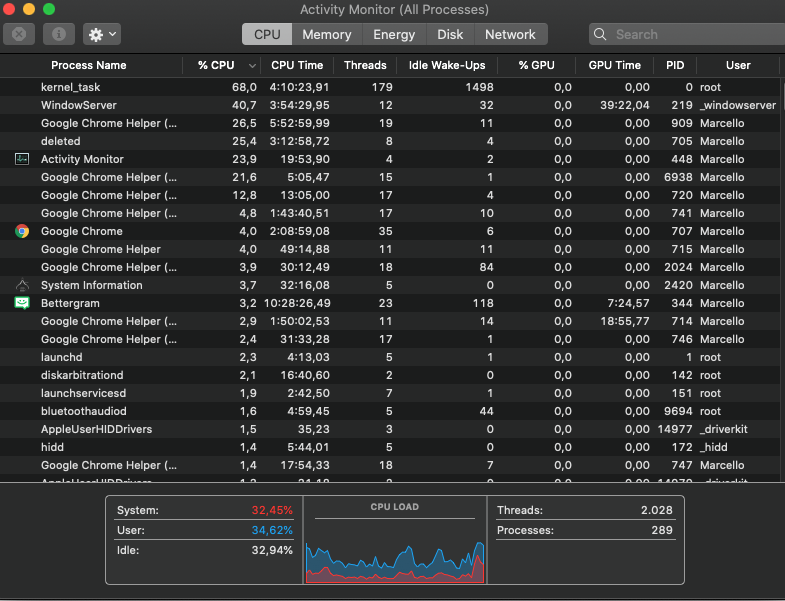This screenshot has height=601, width=785.
Task: Switch to the CPU tab
Action: pyautogui.click(x=267, y=34)
